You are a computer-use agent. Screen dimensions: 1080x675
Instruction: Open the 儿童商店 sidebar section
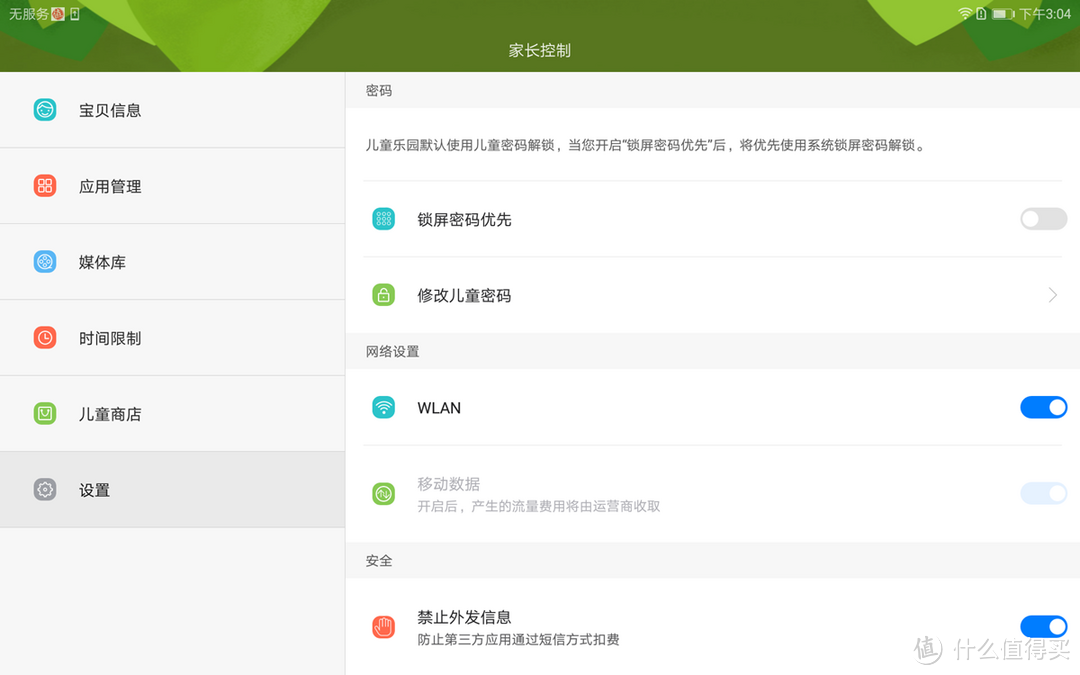pyautogui.click(x=172, y=413)
